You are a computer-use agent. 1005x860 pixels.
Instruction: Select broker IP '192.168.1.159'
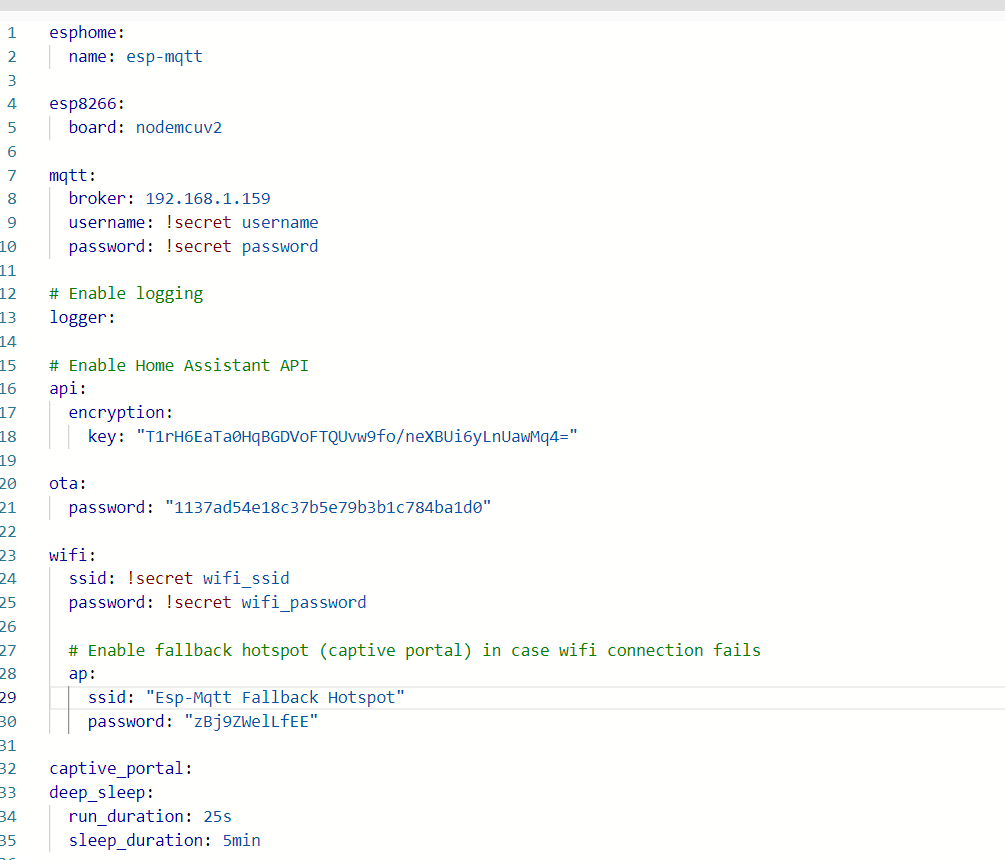208,199
